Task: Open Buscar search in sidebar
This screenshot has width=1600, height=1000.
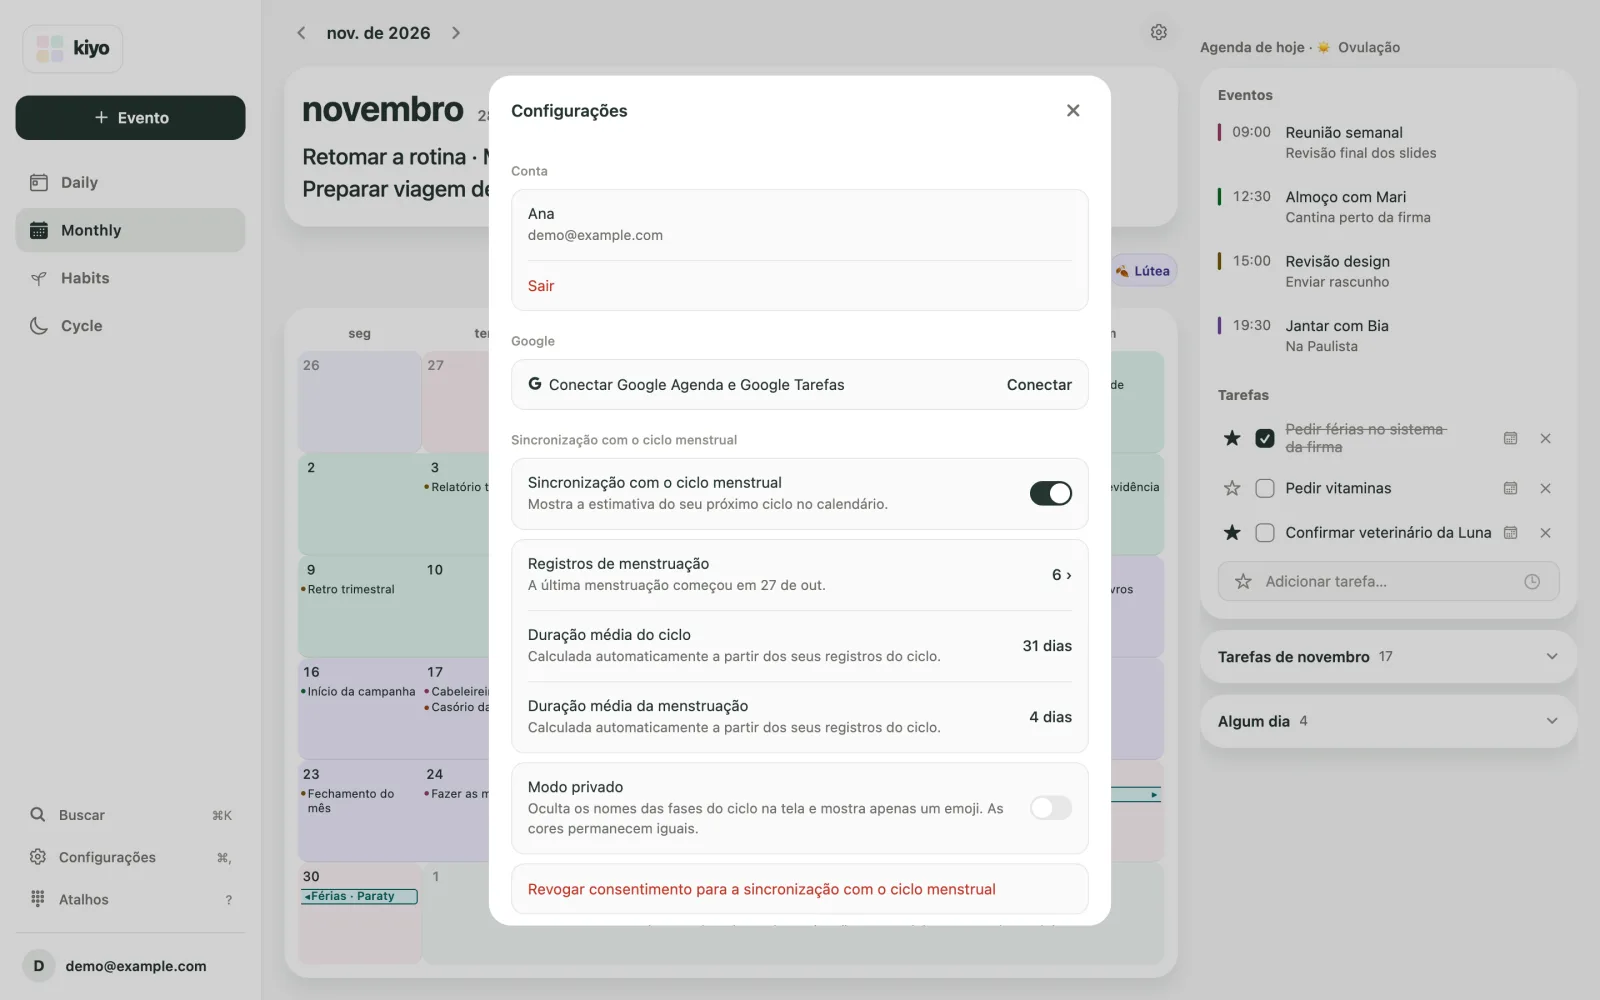Action: click(x=130, y=815)
